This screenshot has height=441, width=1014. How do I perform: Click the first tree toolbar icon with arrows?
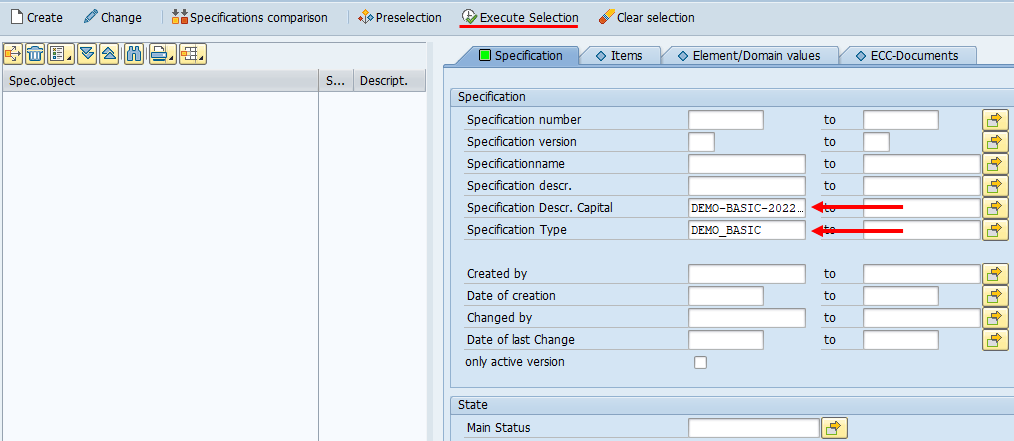tap(13, 54)
